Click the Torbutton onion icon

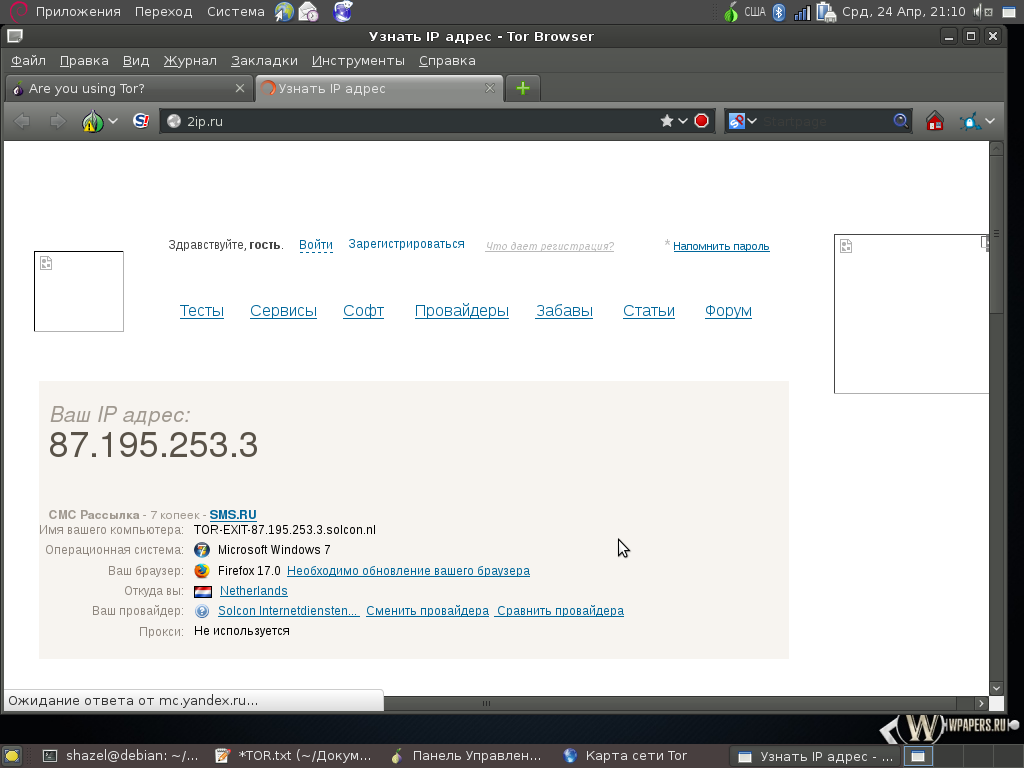click(93, 121)
